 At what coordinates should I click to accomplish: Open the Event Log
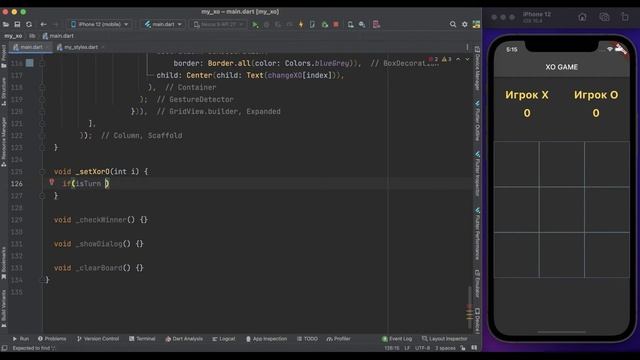(397, 339)
